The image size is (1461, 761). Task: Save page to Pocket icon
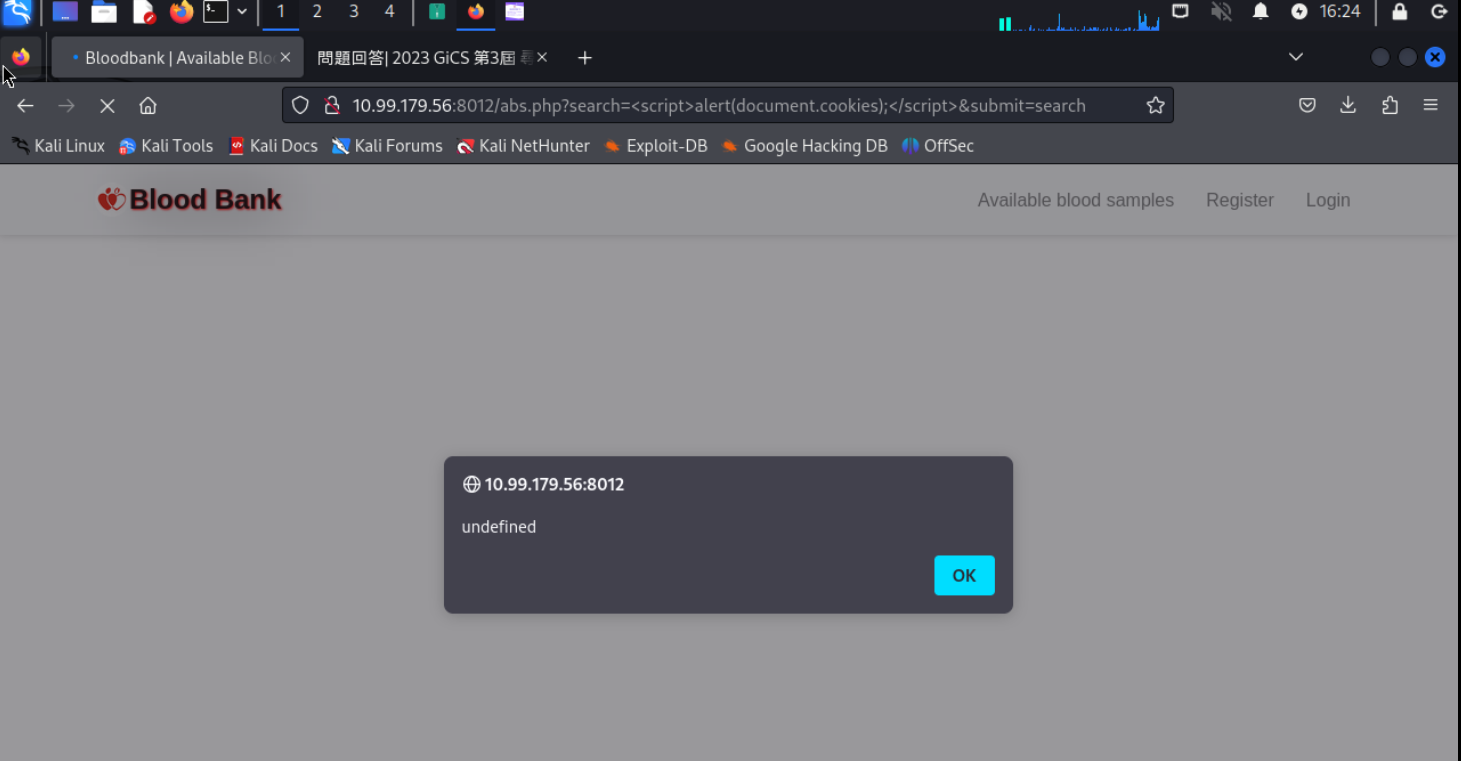point(1307,105)
